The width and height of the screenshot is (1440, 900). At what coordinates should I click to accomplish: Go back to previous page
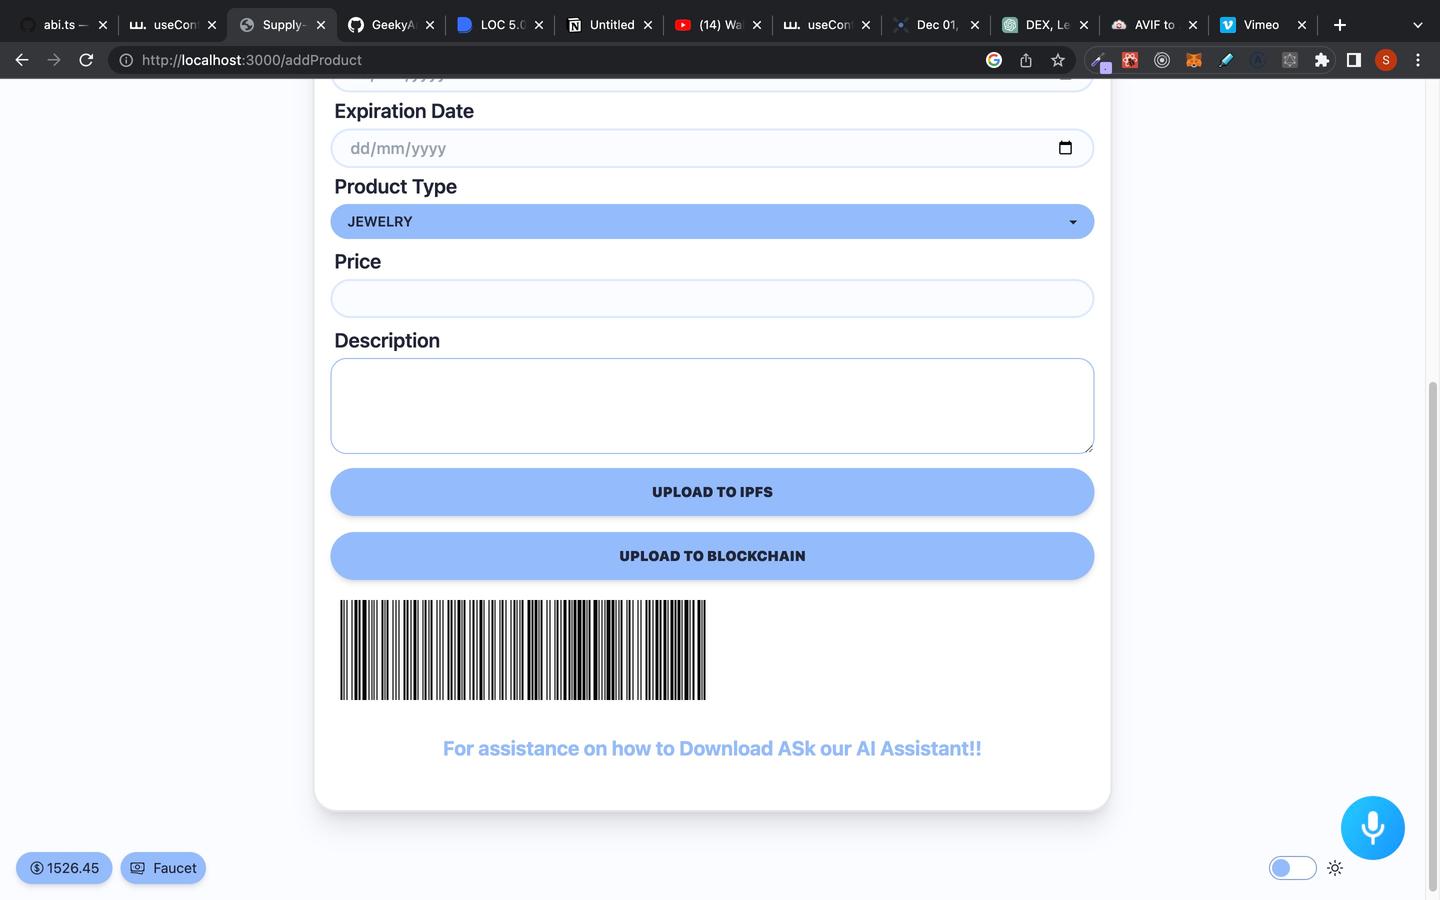(x=22, y=60)
